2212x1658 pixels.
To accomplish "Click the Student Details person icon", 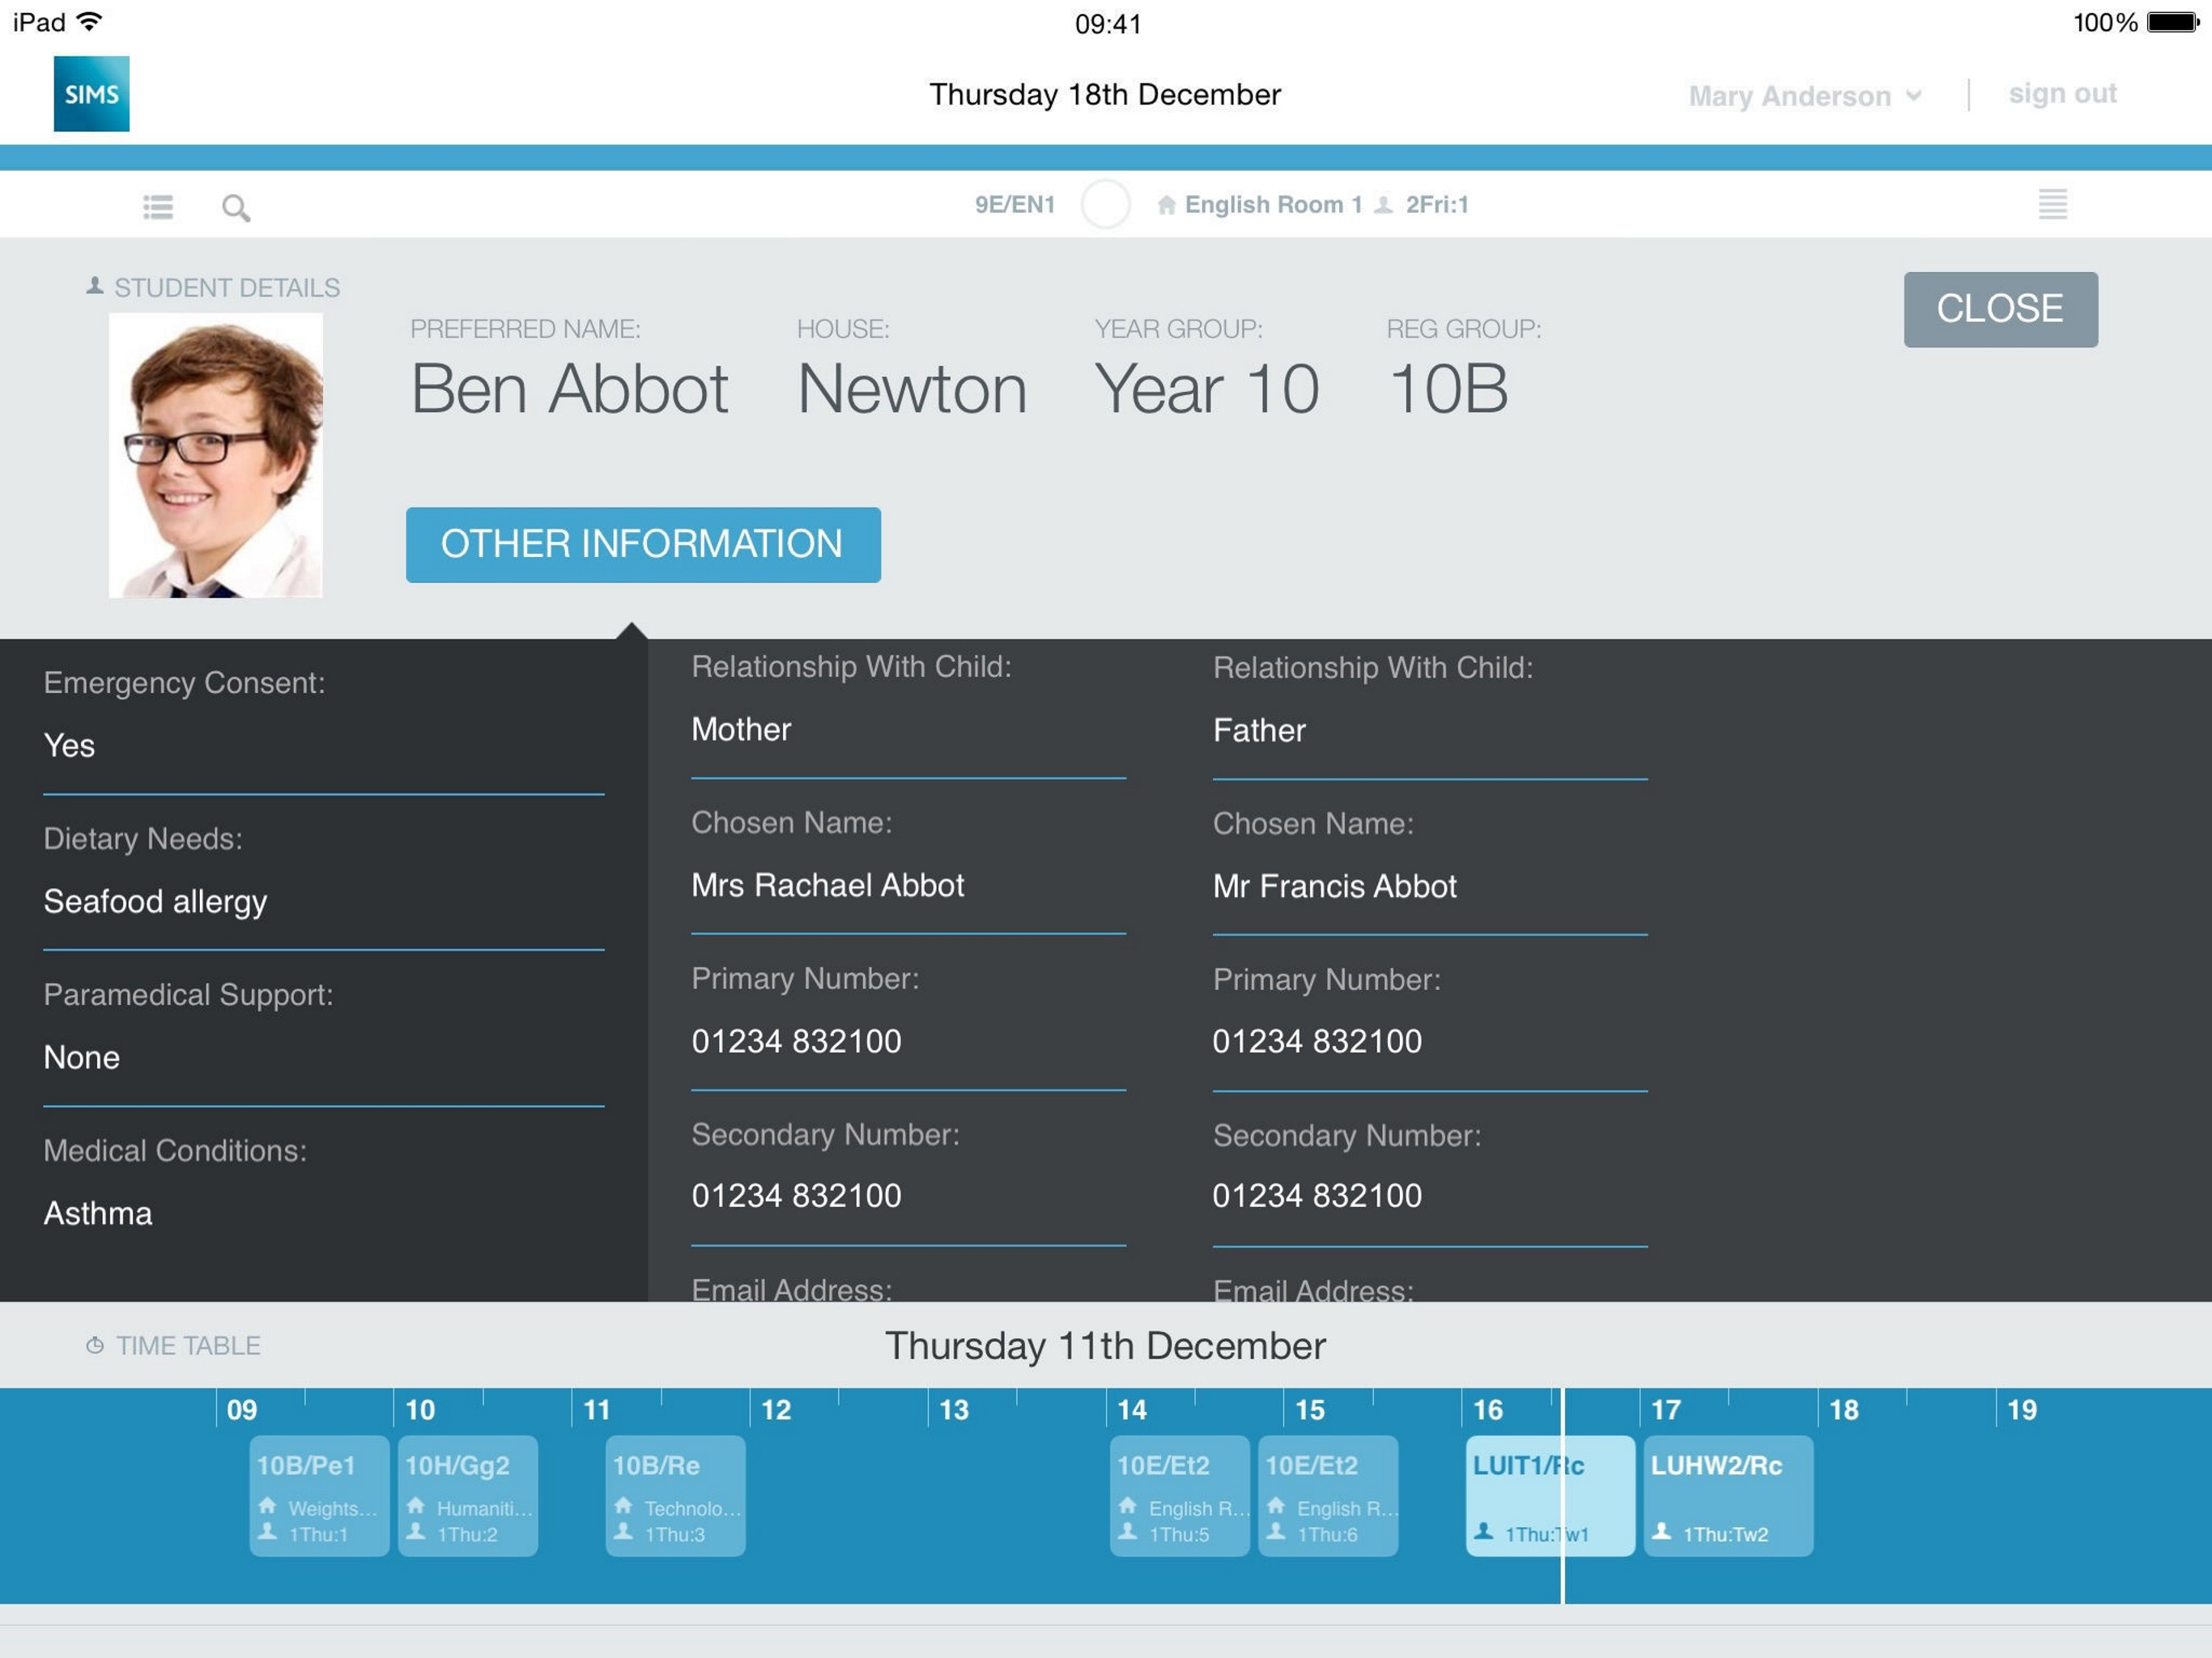I will [95, 287].
